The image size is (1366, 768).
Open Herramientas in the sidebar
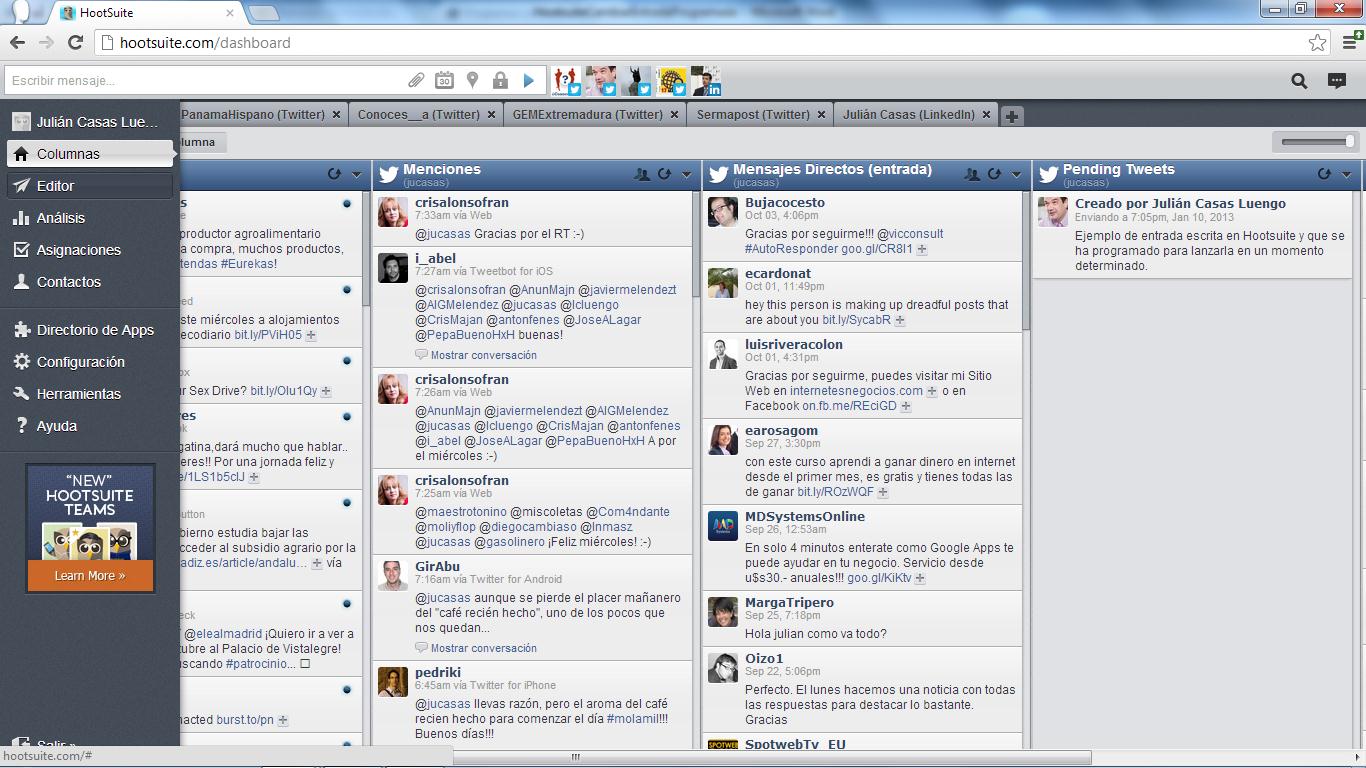click(90, 394)
